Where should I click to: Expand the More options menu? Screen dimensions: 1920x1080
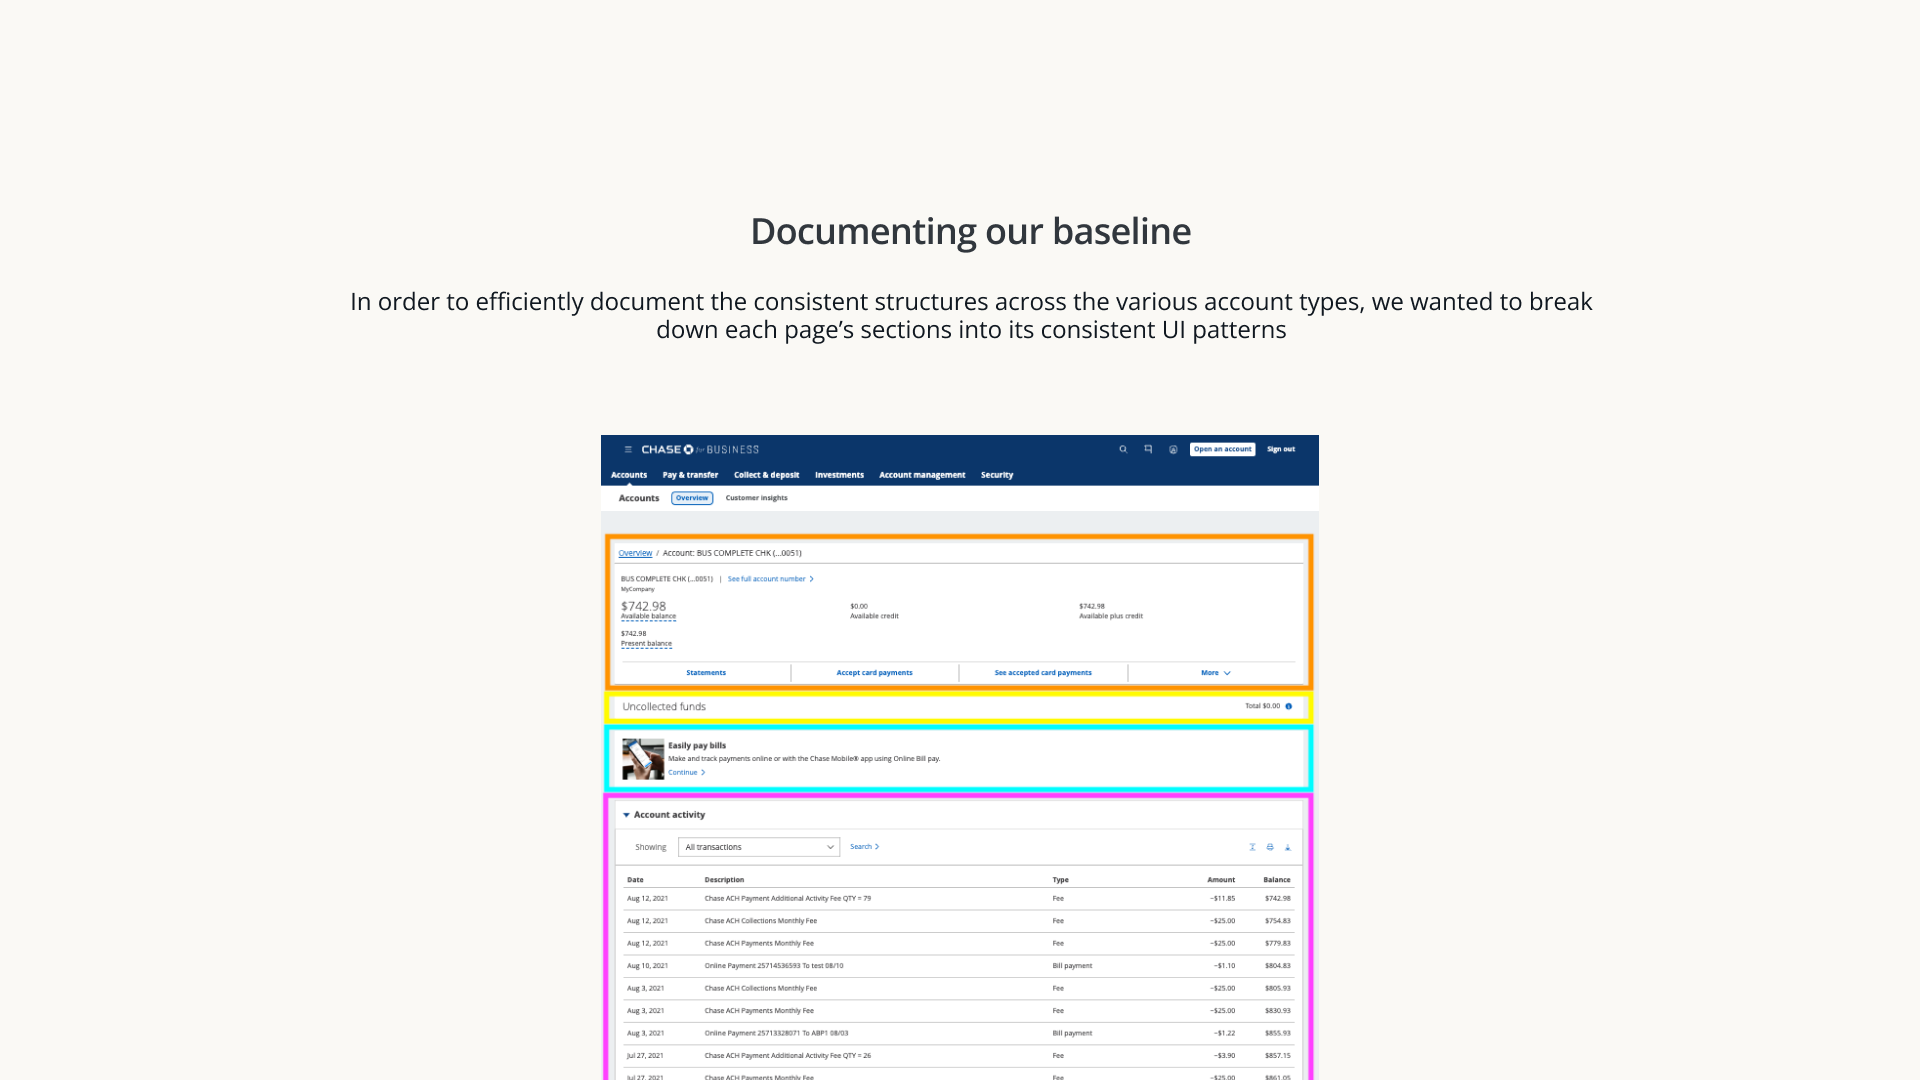[1215, 674]
